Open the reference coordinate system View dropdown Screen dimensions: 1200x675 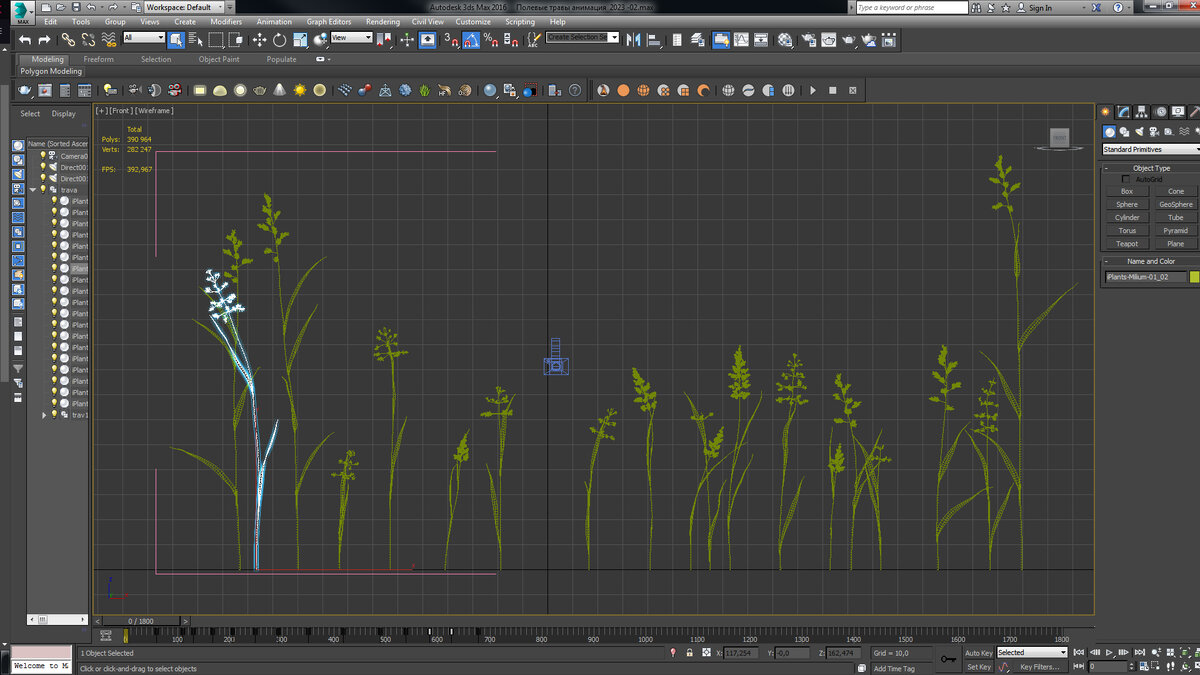coord(351,38)
